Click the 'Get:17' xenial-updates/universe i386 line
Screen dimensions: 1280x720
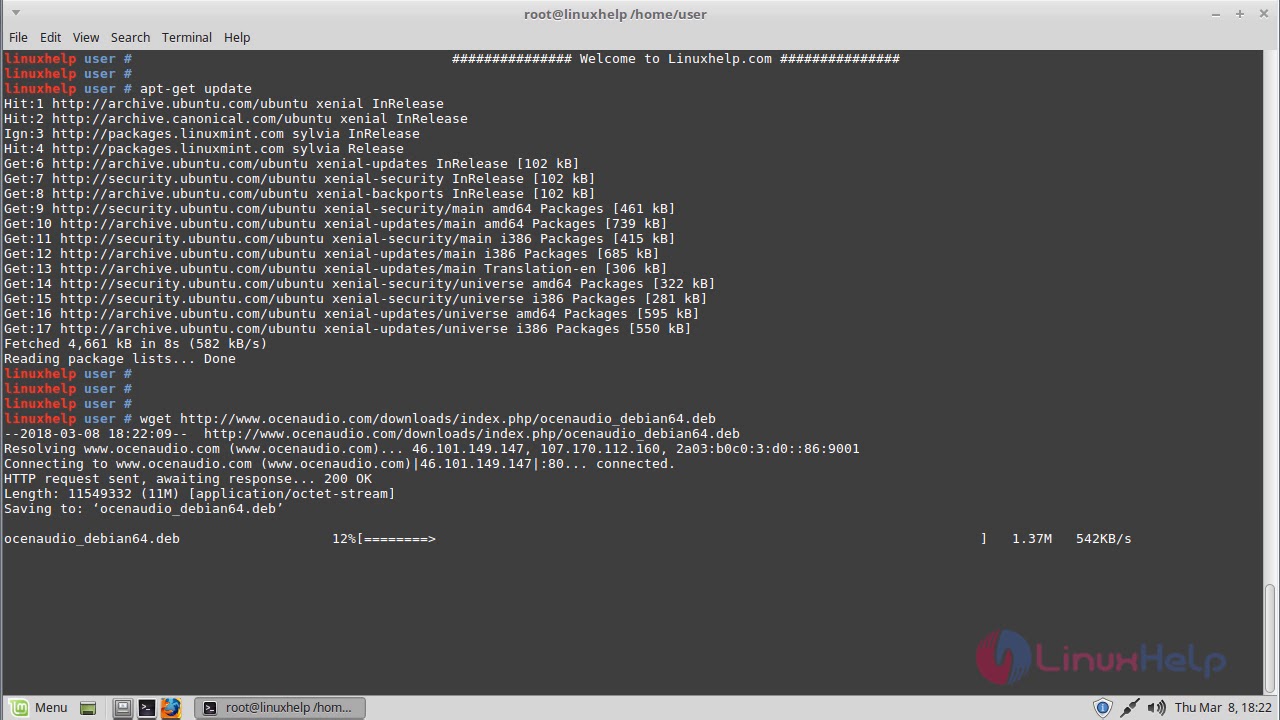point(348,329)
